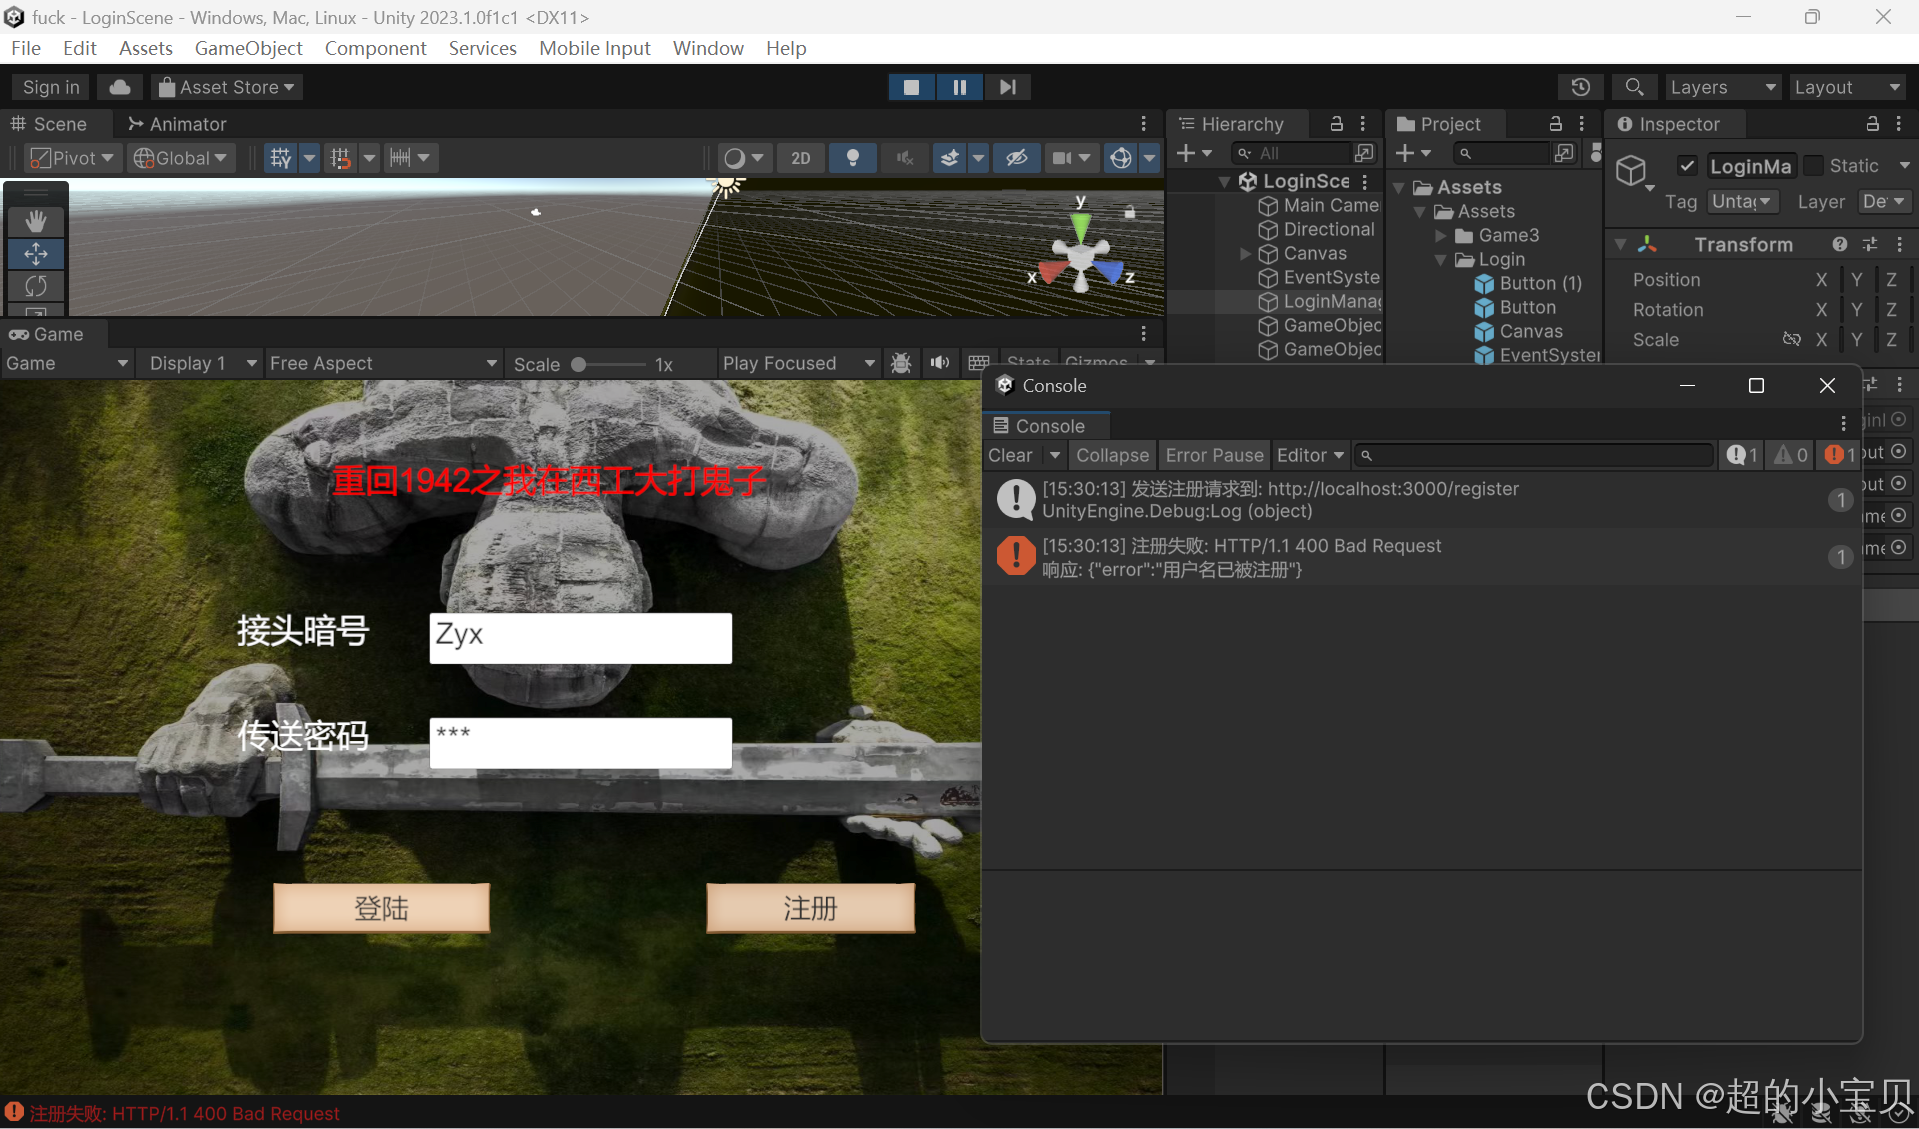
Task: Collapse the Transform component
Action: [1620, 245]
